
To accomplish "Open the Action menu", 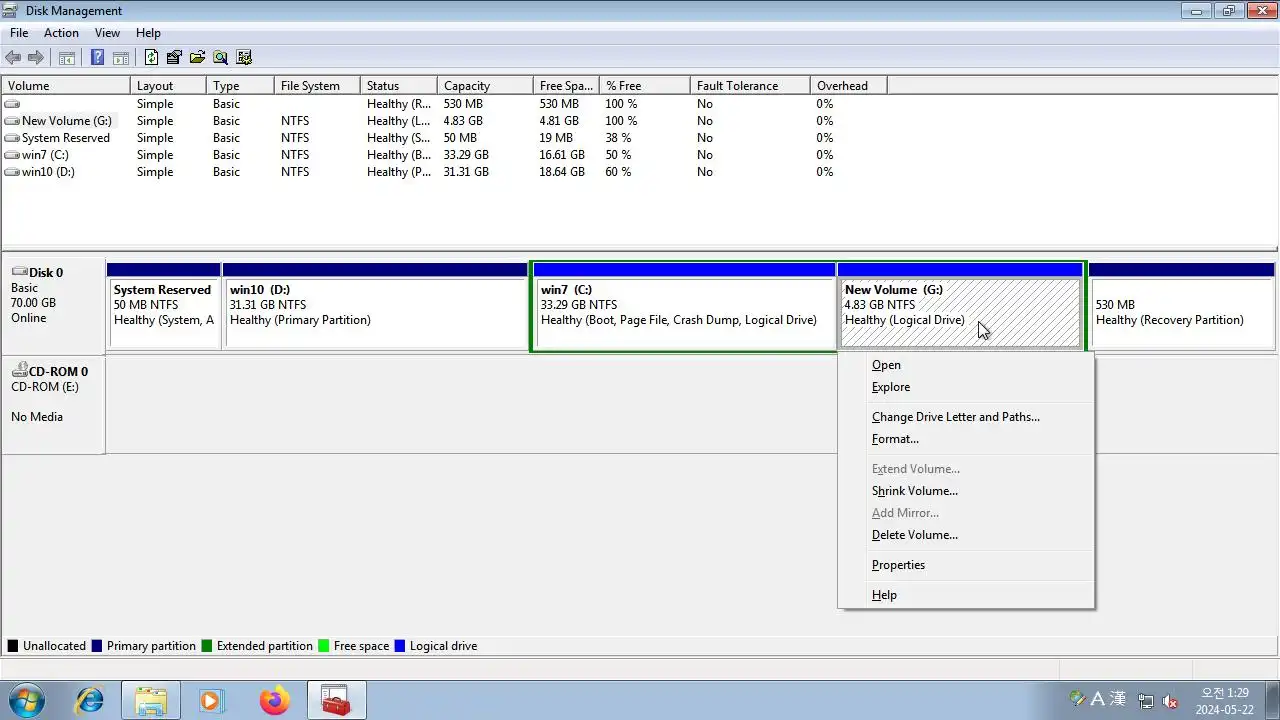I will 61,33.
